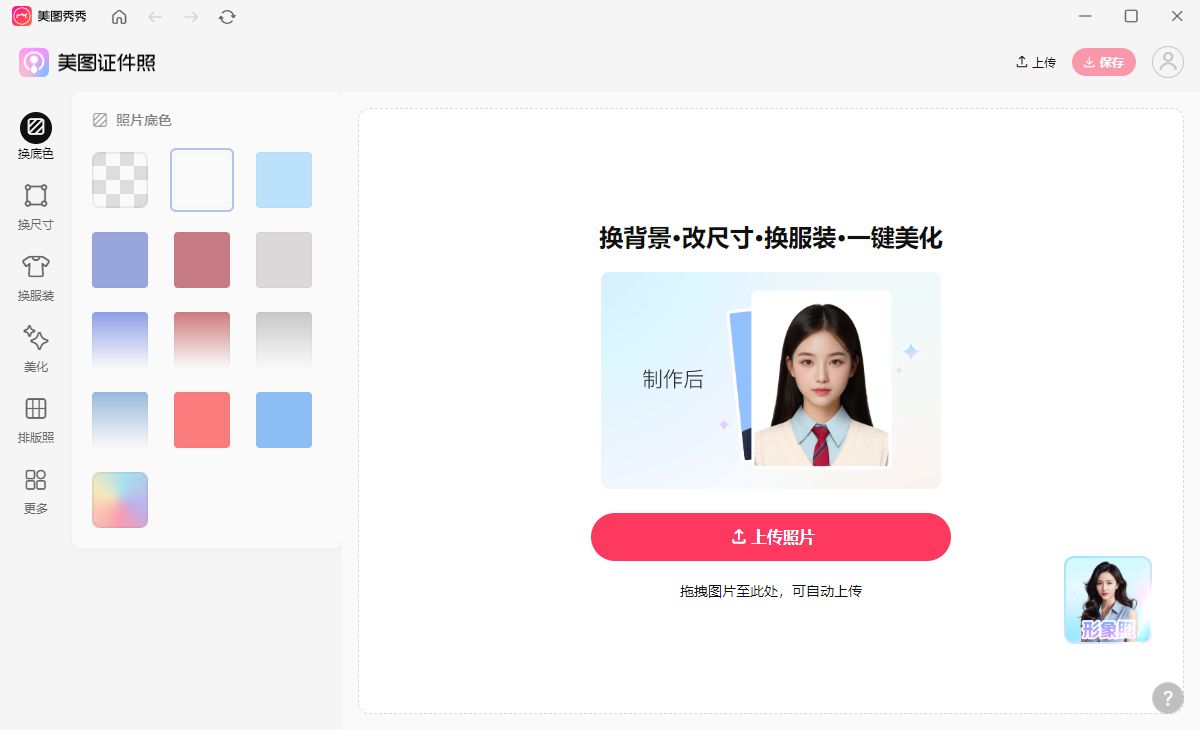Click the pink 保存 save button
The height and width of the screenshot is (730, 1200).
pos(1104,62)
